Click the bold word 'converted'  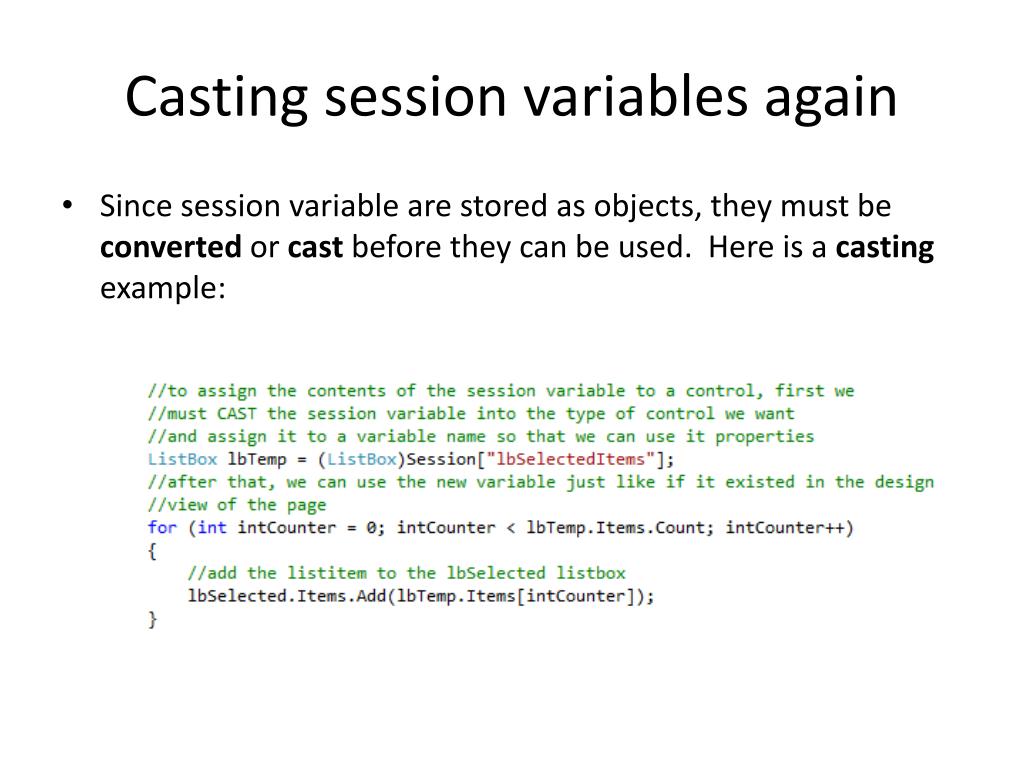[170, 247]
